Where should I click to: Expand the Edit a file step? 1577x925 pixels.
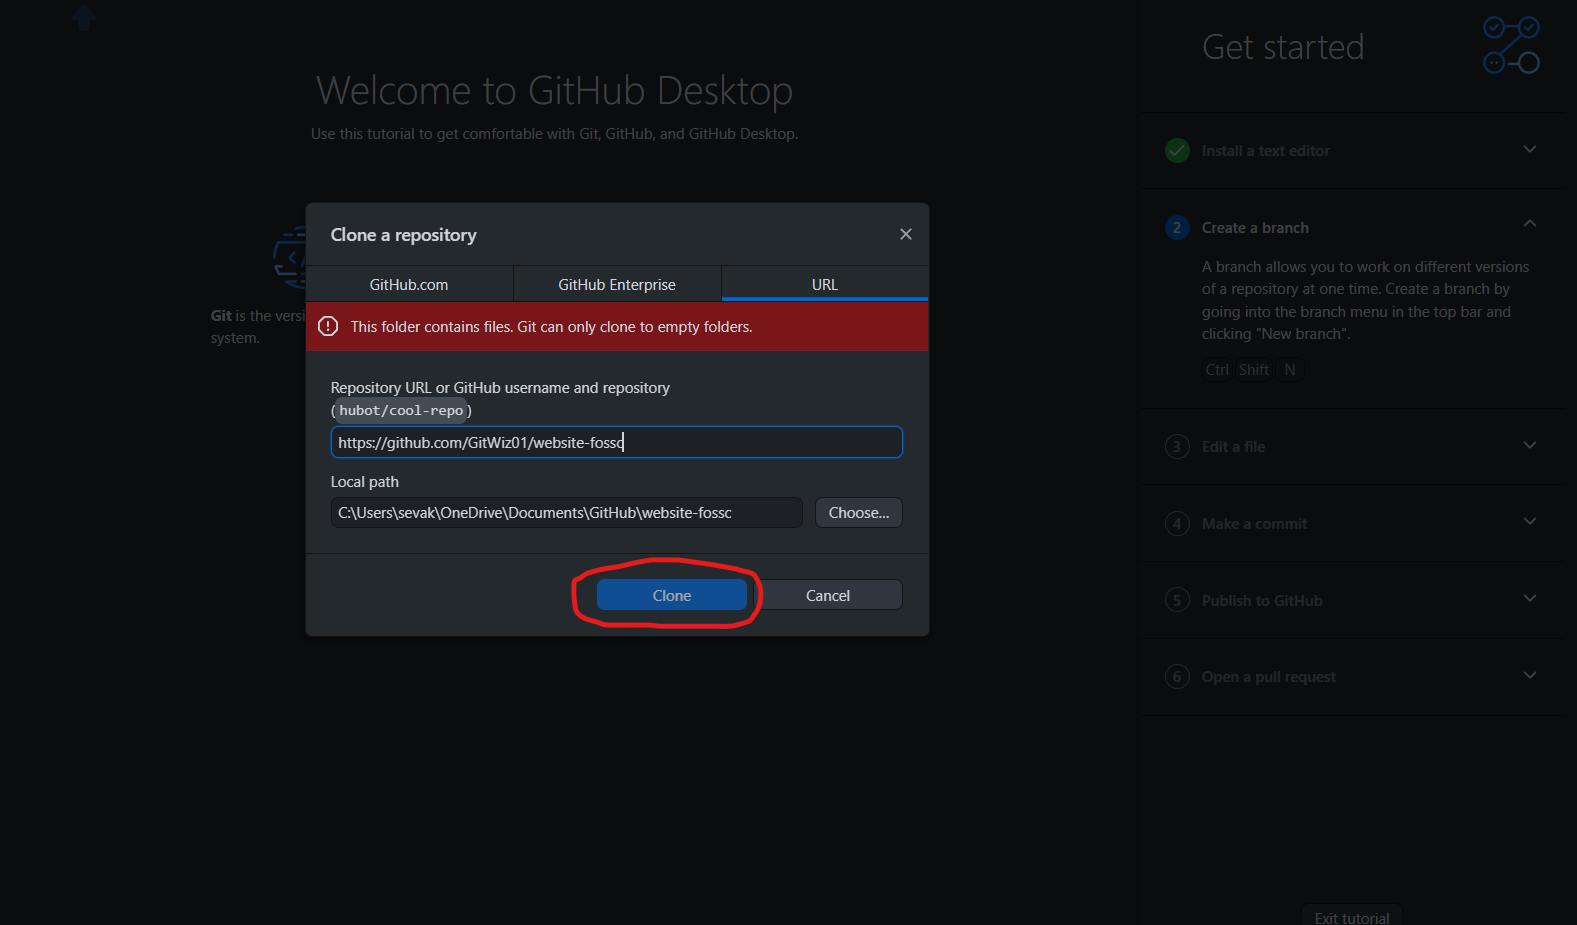(1530, 446)
